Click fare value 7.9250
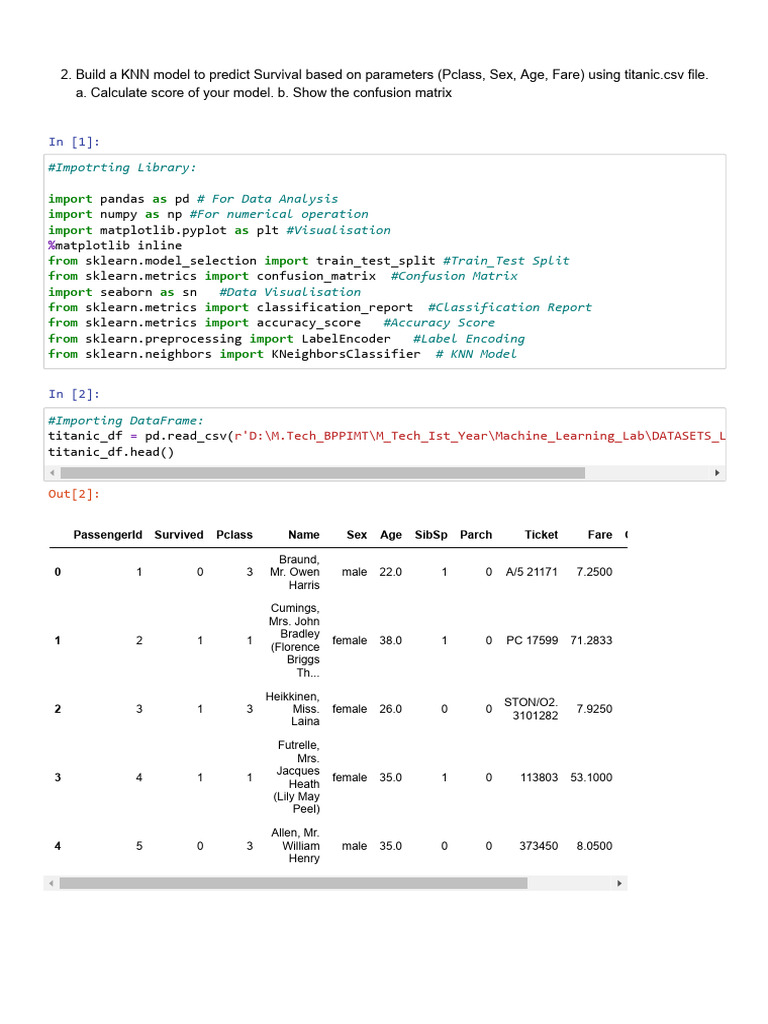Image resolution: width=768 pixels, height=1024 pixels. coord(594,709)
